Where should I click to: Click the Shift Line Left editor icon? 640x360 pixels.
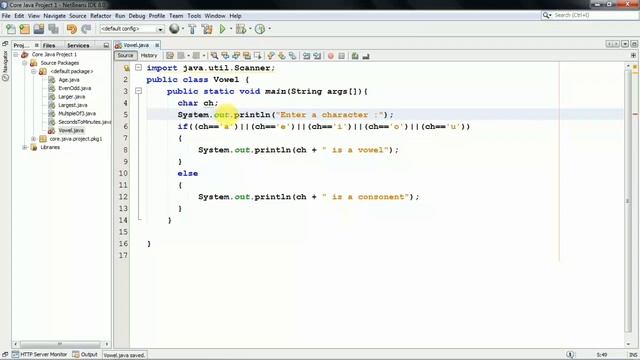click(x=306, y=56)
